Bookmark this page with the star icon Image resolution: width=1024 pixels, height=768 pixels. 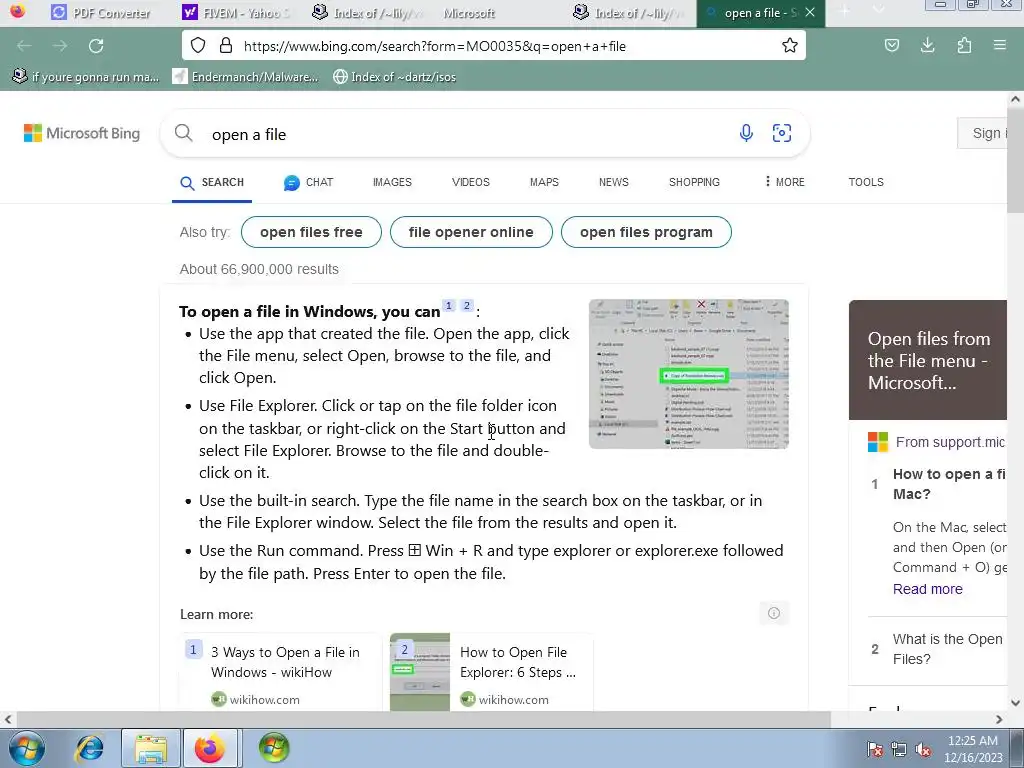tap(790, 46)
